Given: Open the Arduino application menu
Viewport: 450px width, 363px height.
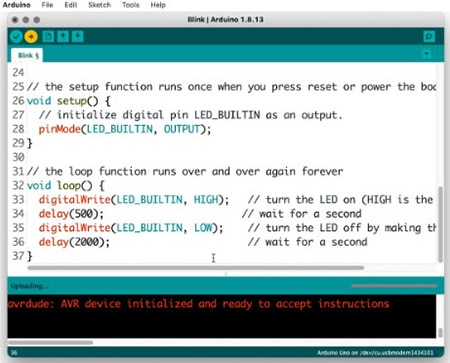Looking at the screenshot, I should click(x=16, y=5).
